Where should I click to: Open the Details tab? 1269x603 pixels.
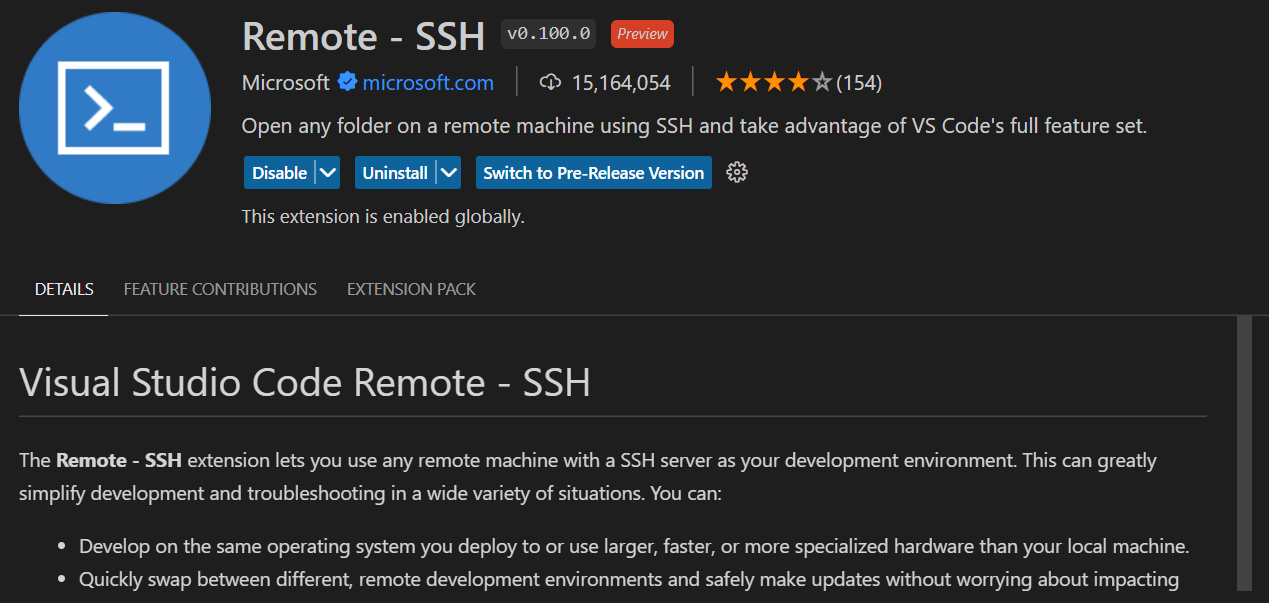[64, 289]
